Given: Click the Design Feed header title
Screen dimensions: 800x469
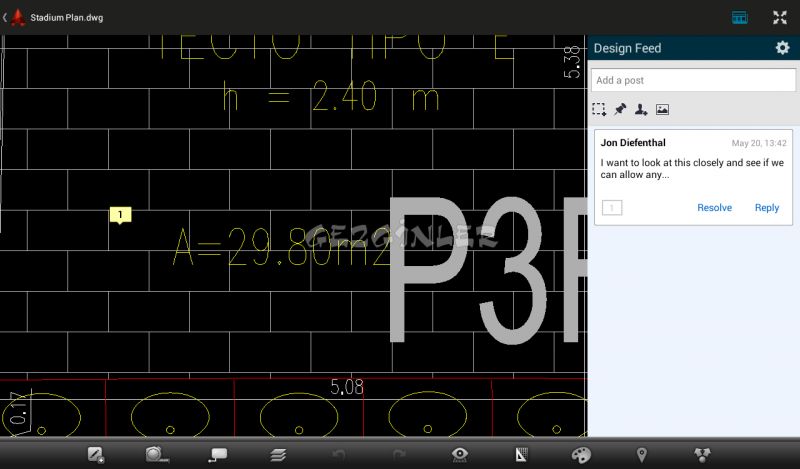Looking at the screenshot, I should (x=627, y=48).
